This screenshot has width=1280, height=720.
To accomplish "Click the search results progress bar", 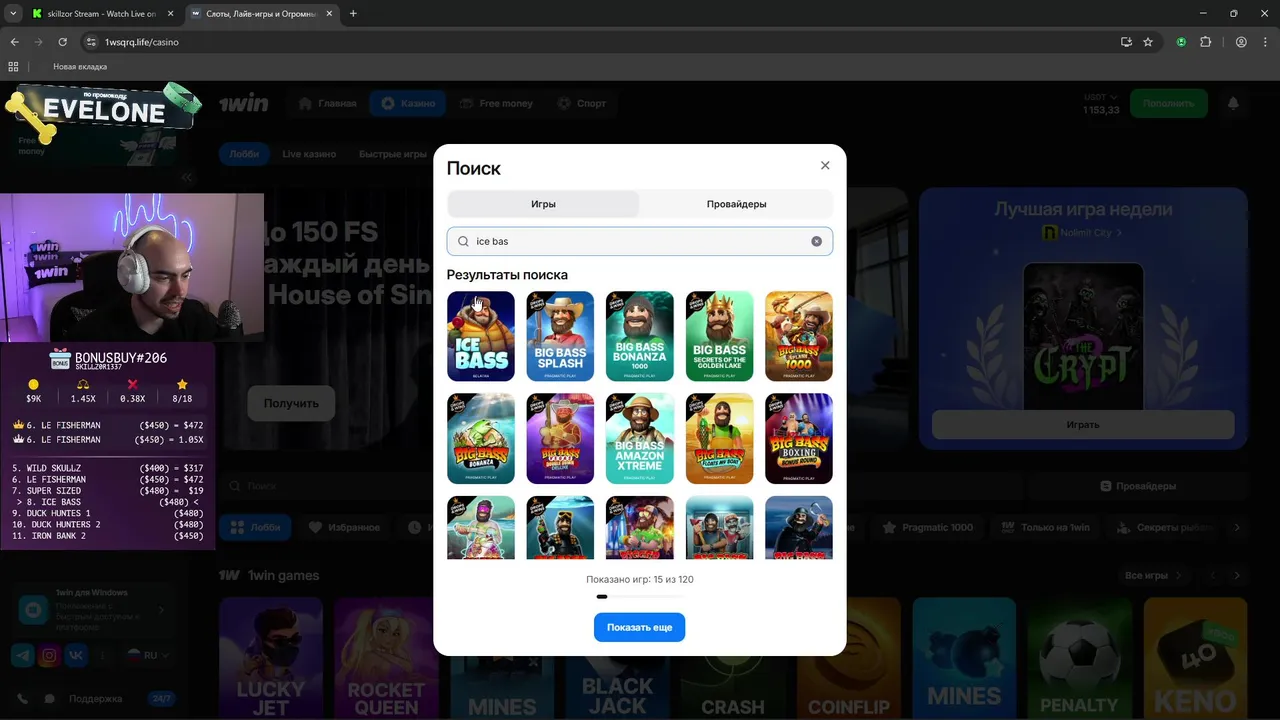I will tap(639, 596).
